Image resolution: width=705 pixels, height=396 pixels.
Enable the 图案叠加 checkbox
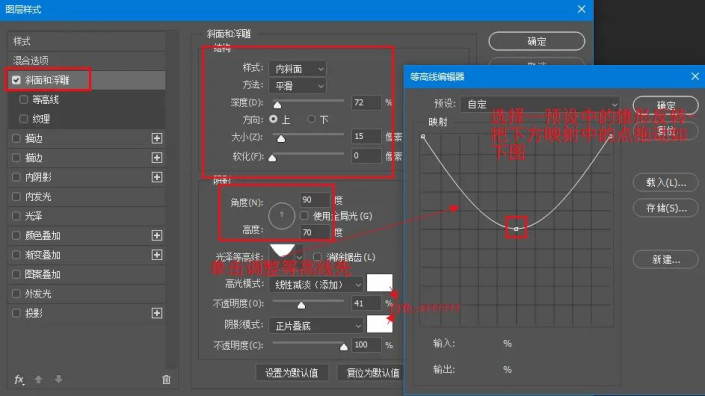16,274
